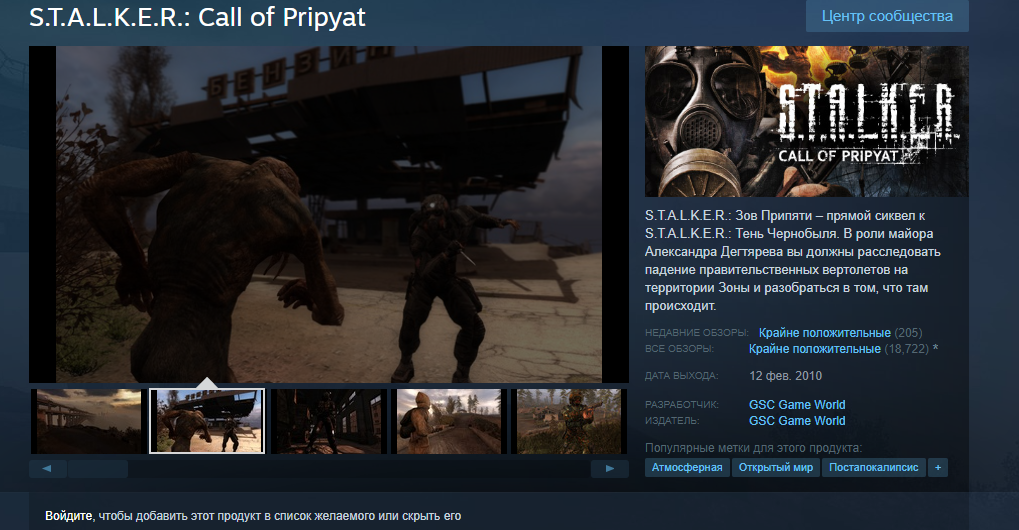Open recent reviews Крайне положительные (205)
This screenshot has width=1019, height=530.
click(840, 333)
